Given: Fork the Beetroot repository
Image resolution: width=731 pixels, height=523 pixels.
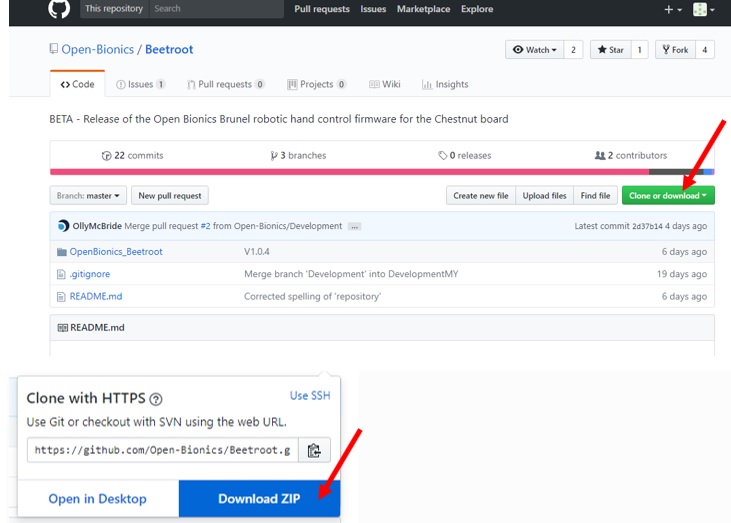Looking at the screenshot, I should pyautogui.click(x=675, y=50).
